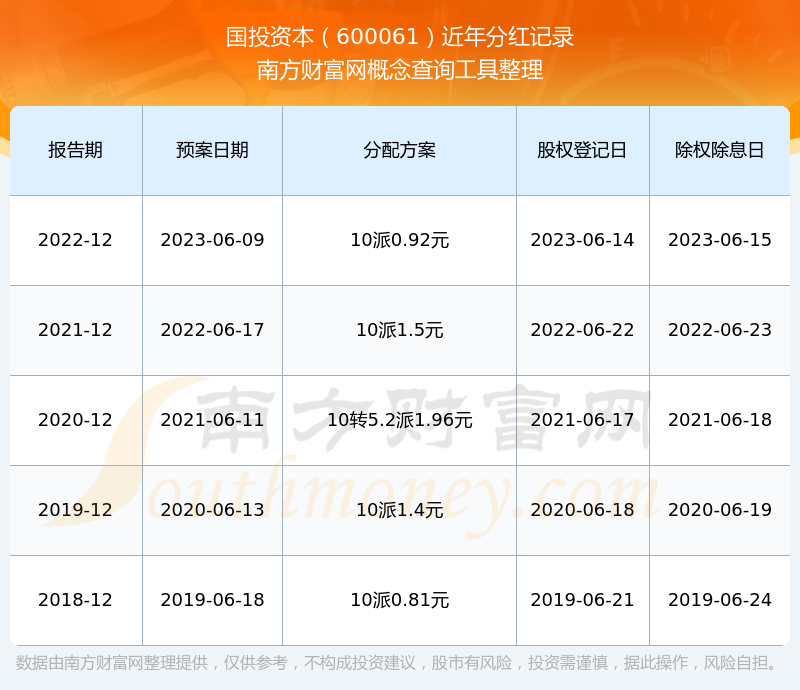Click the 报告期 column header

point(76,150)
